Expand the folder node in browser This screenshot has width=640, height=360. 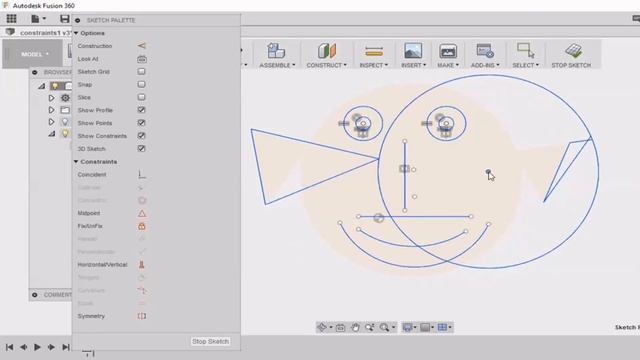51,110
